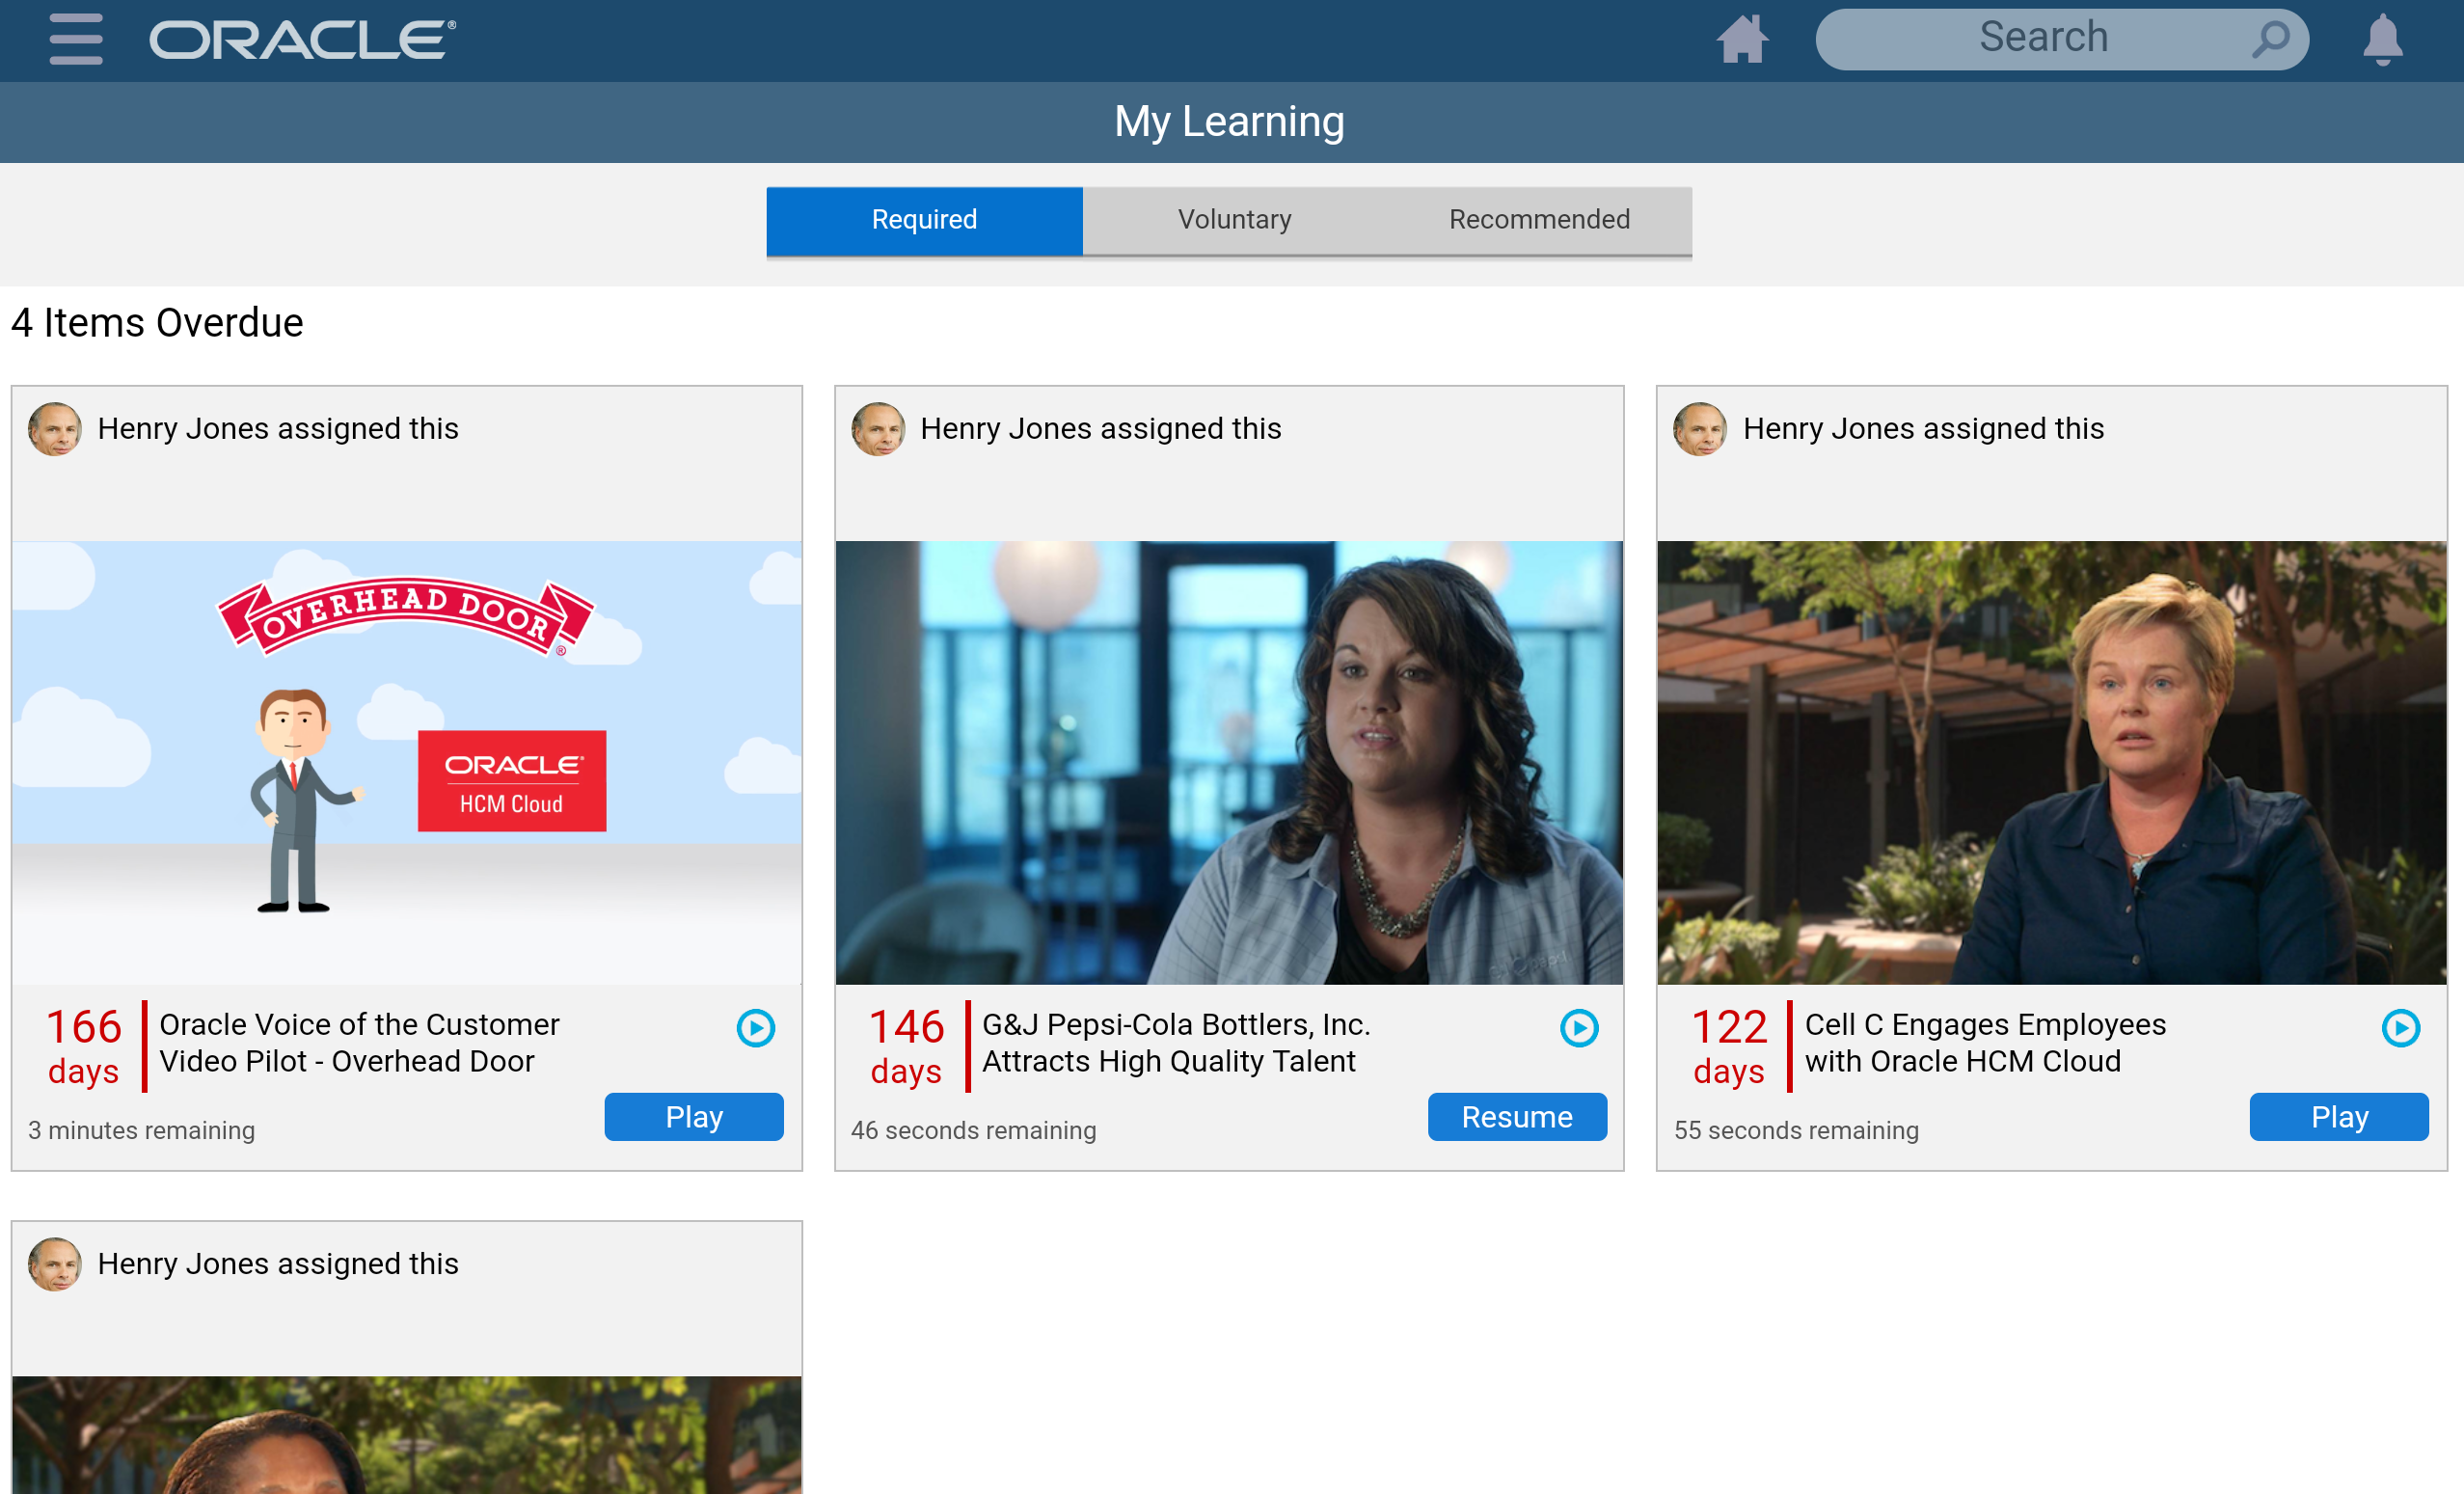
Task: Resume the G&J Pepsi-Cola Bottlers video
Action: 1517,1117
